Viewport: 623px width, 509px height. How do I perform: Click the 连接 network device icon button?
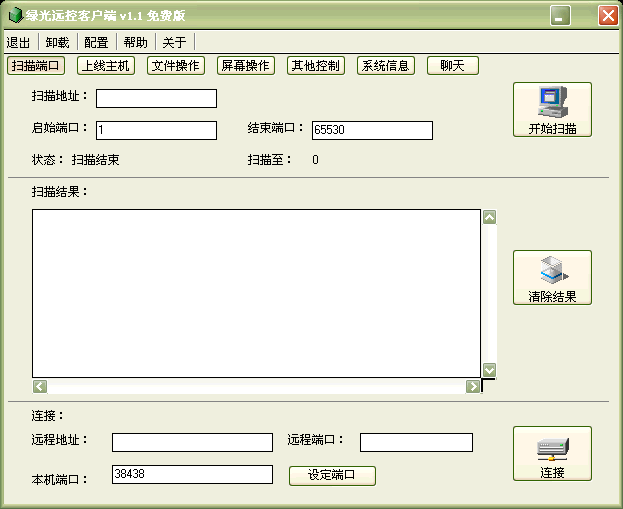552,454
